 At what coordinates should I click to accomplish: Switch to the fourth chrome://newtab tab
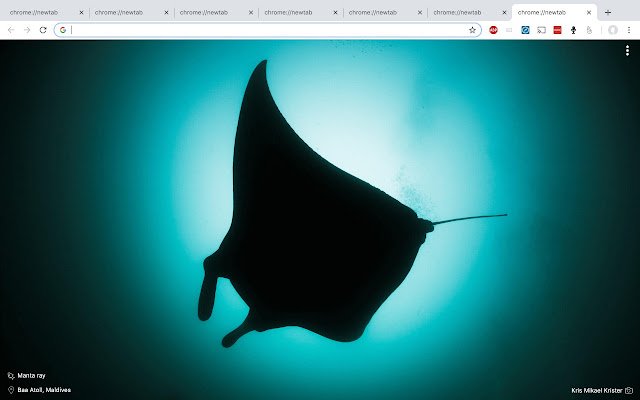tap(300, 13)
